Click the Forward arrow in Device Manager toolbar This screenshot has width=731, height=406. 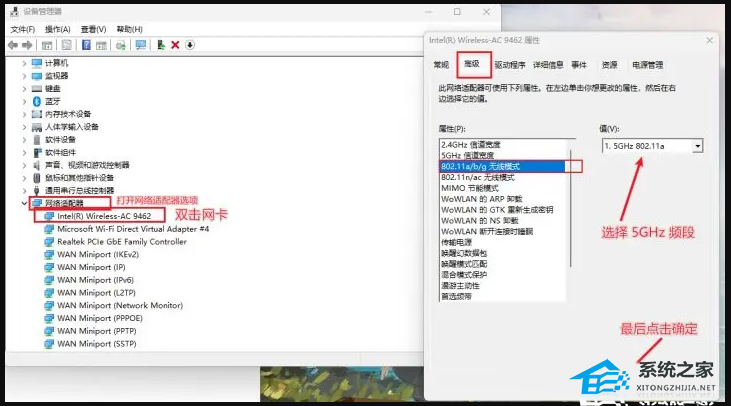tap(27, 45)
